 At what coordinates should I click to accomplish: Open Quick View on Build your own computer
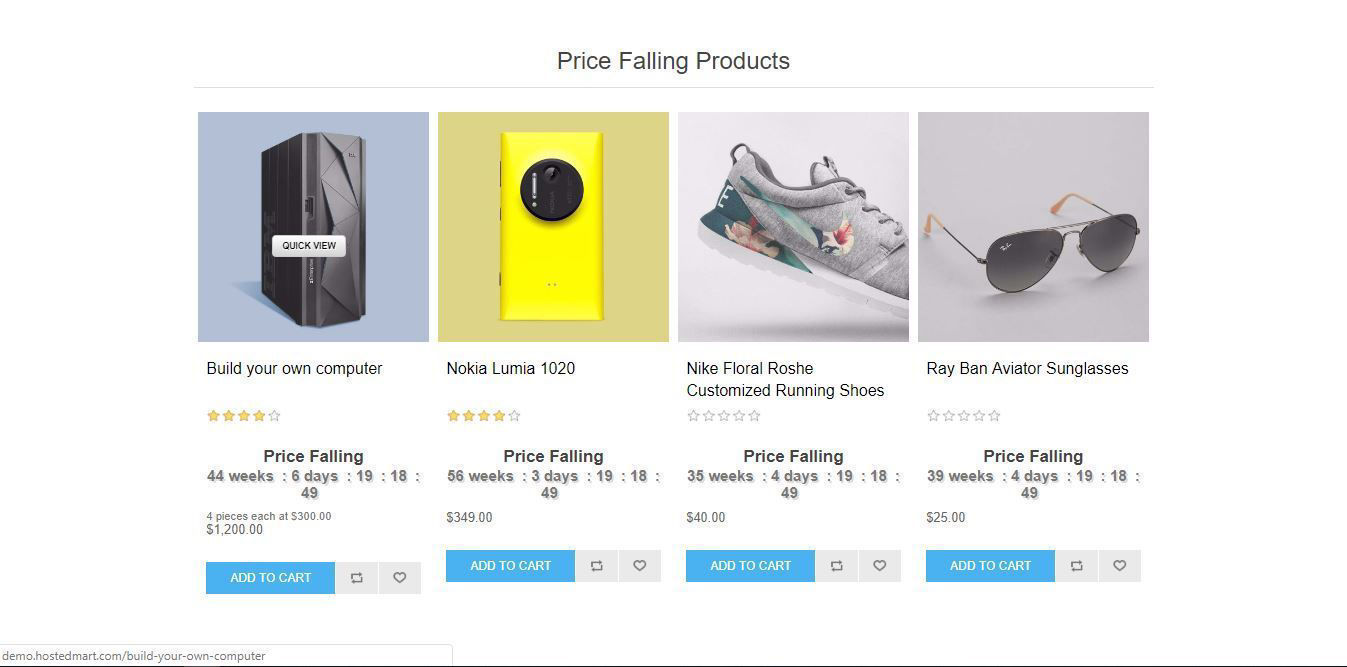pyautogui.click(x=308, y=245)
